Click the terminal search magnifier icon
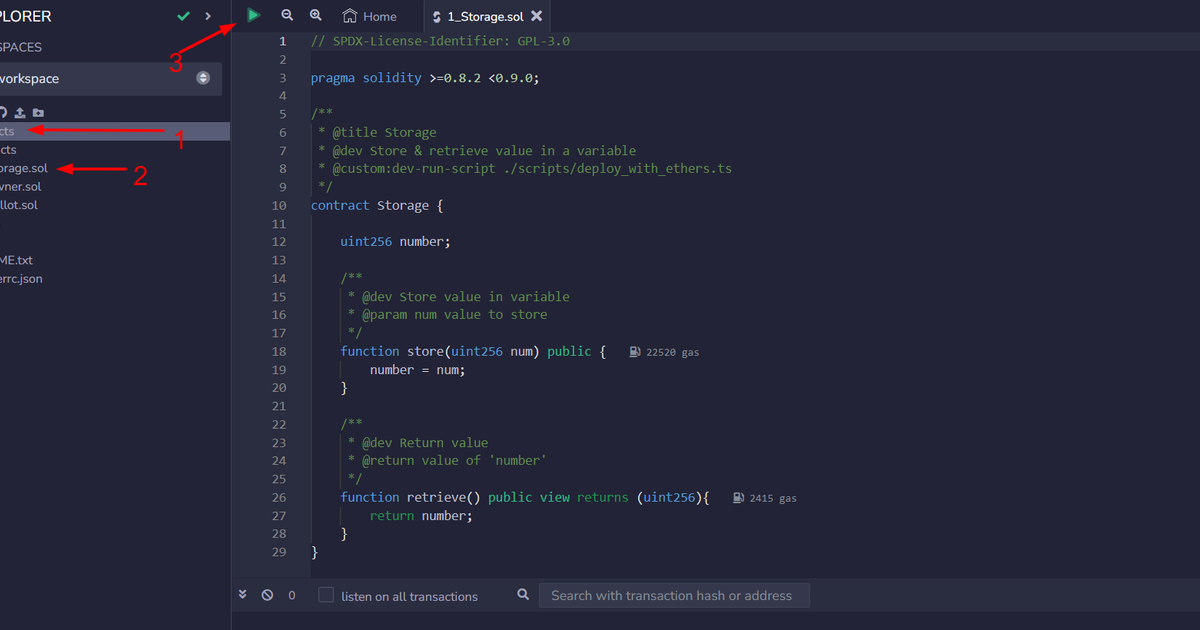This screenshot has height=630, width=1200. 523,595
